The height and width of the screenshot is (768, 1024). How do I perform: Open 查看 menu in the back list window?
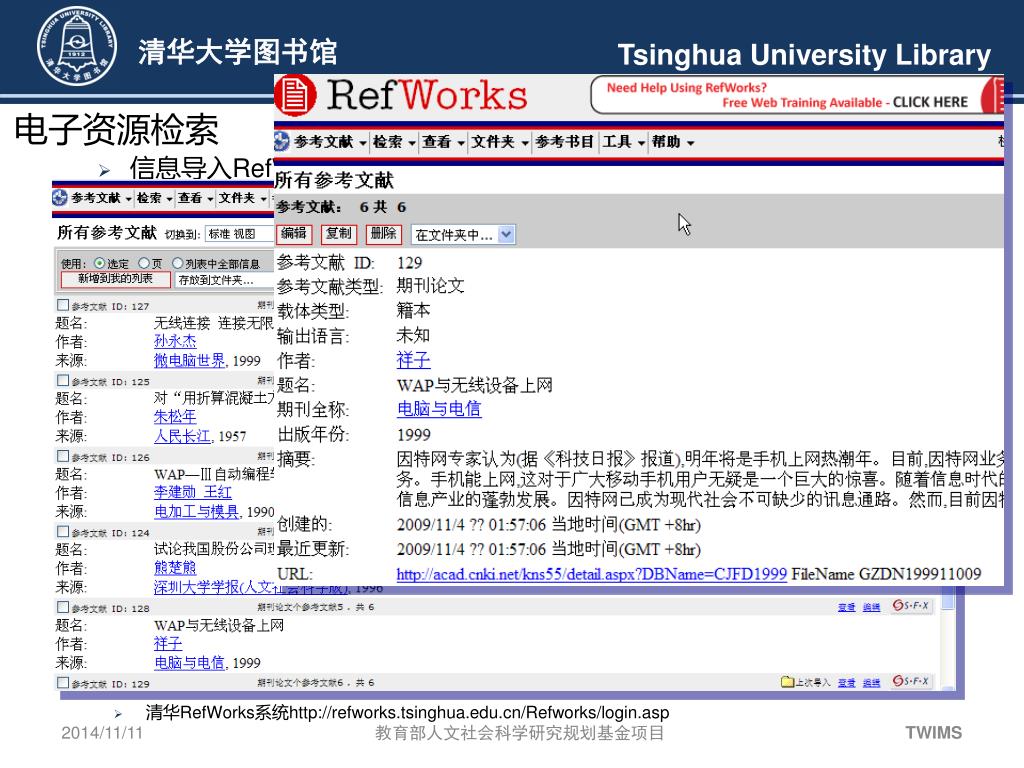[x=195, y=198]
